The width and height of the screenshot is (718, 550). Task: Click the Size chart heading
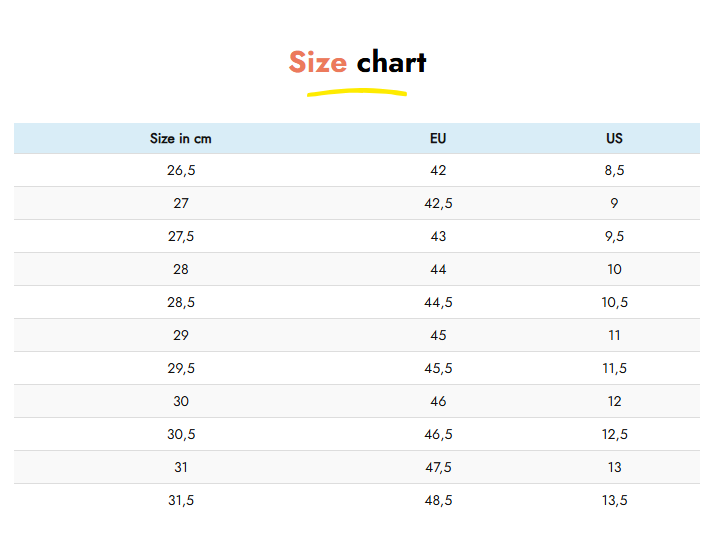(x=357, y=62)
